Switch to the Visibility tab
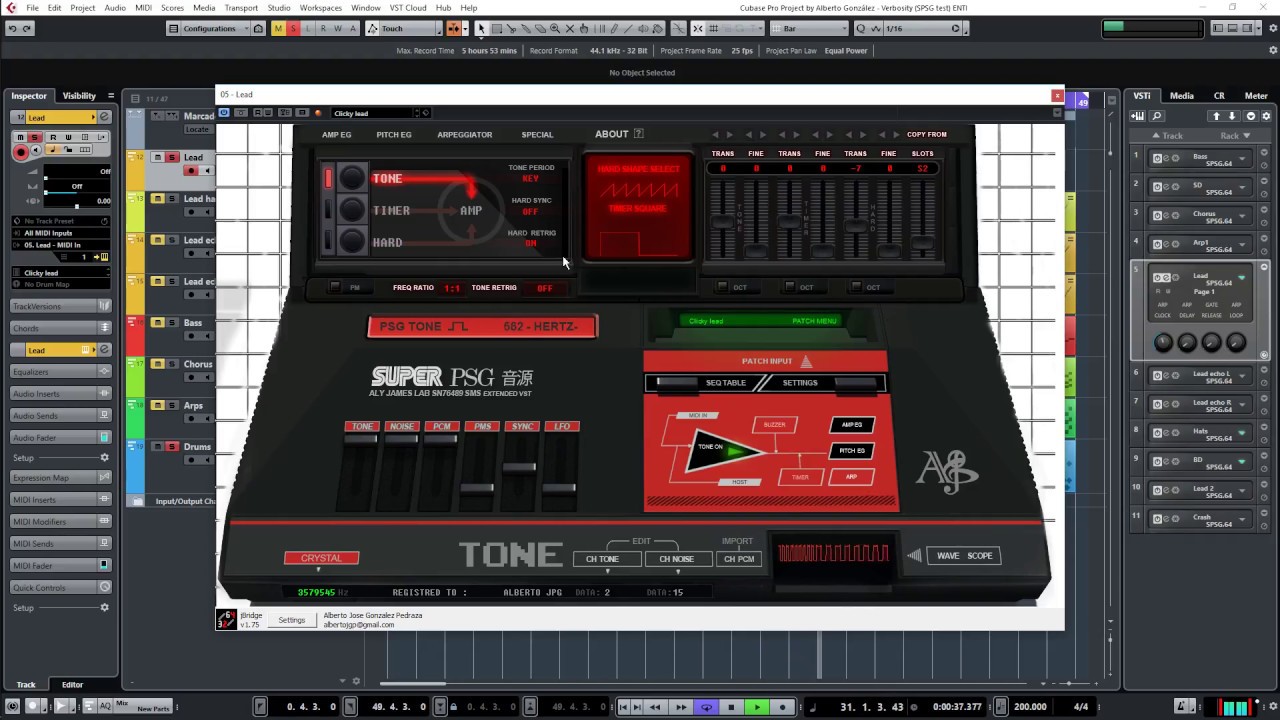Screen dimensions: 1280x720 pyautogui.click(x=79, y=96)
